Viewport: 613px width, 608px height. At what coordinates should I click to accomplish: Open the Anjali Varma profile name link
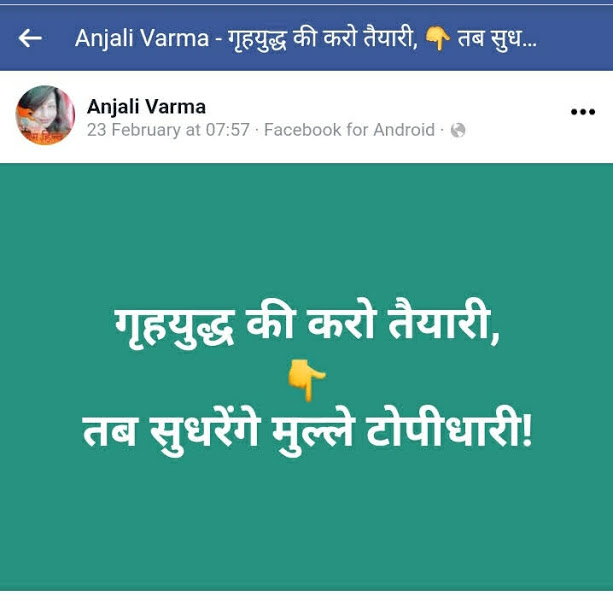click(x=146, y=107)
